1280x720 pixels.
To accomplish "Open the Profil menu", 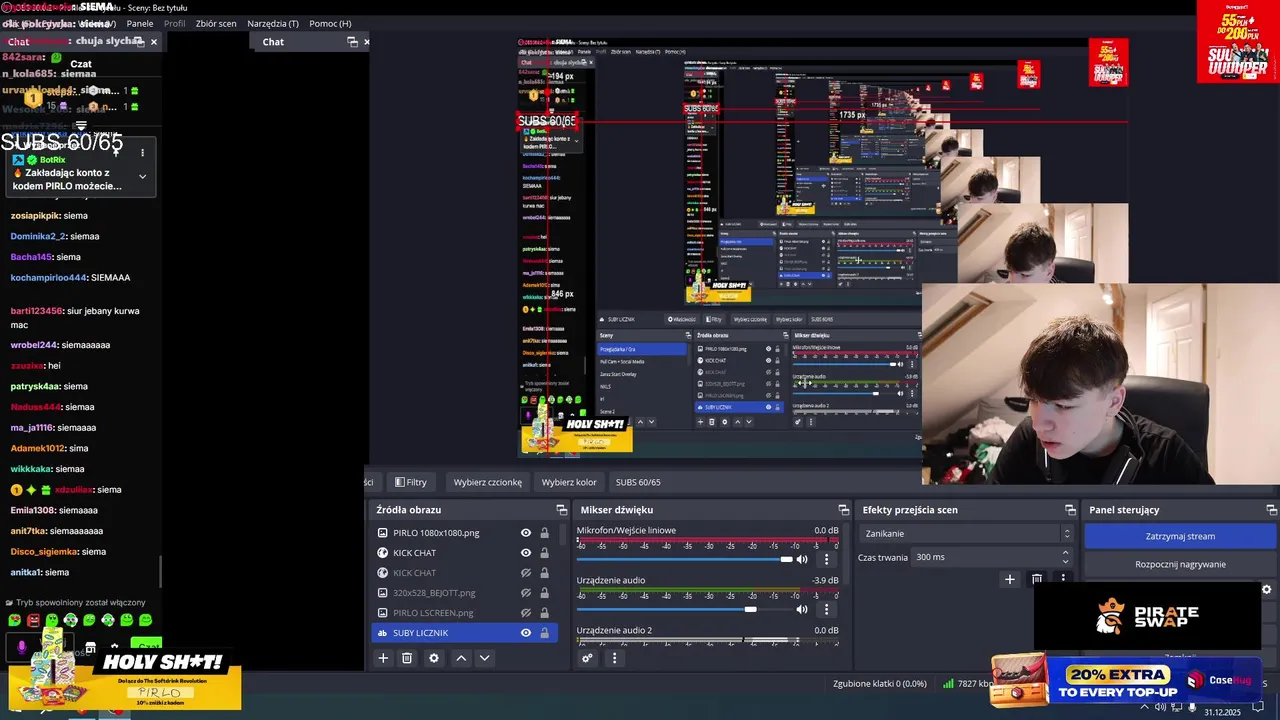I will tap(175, 23).
